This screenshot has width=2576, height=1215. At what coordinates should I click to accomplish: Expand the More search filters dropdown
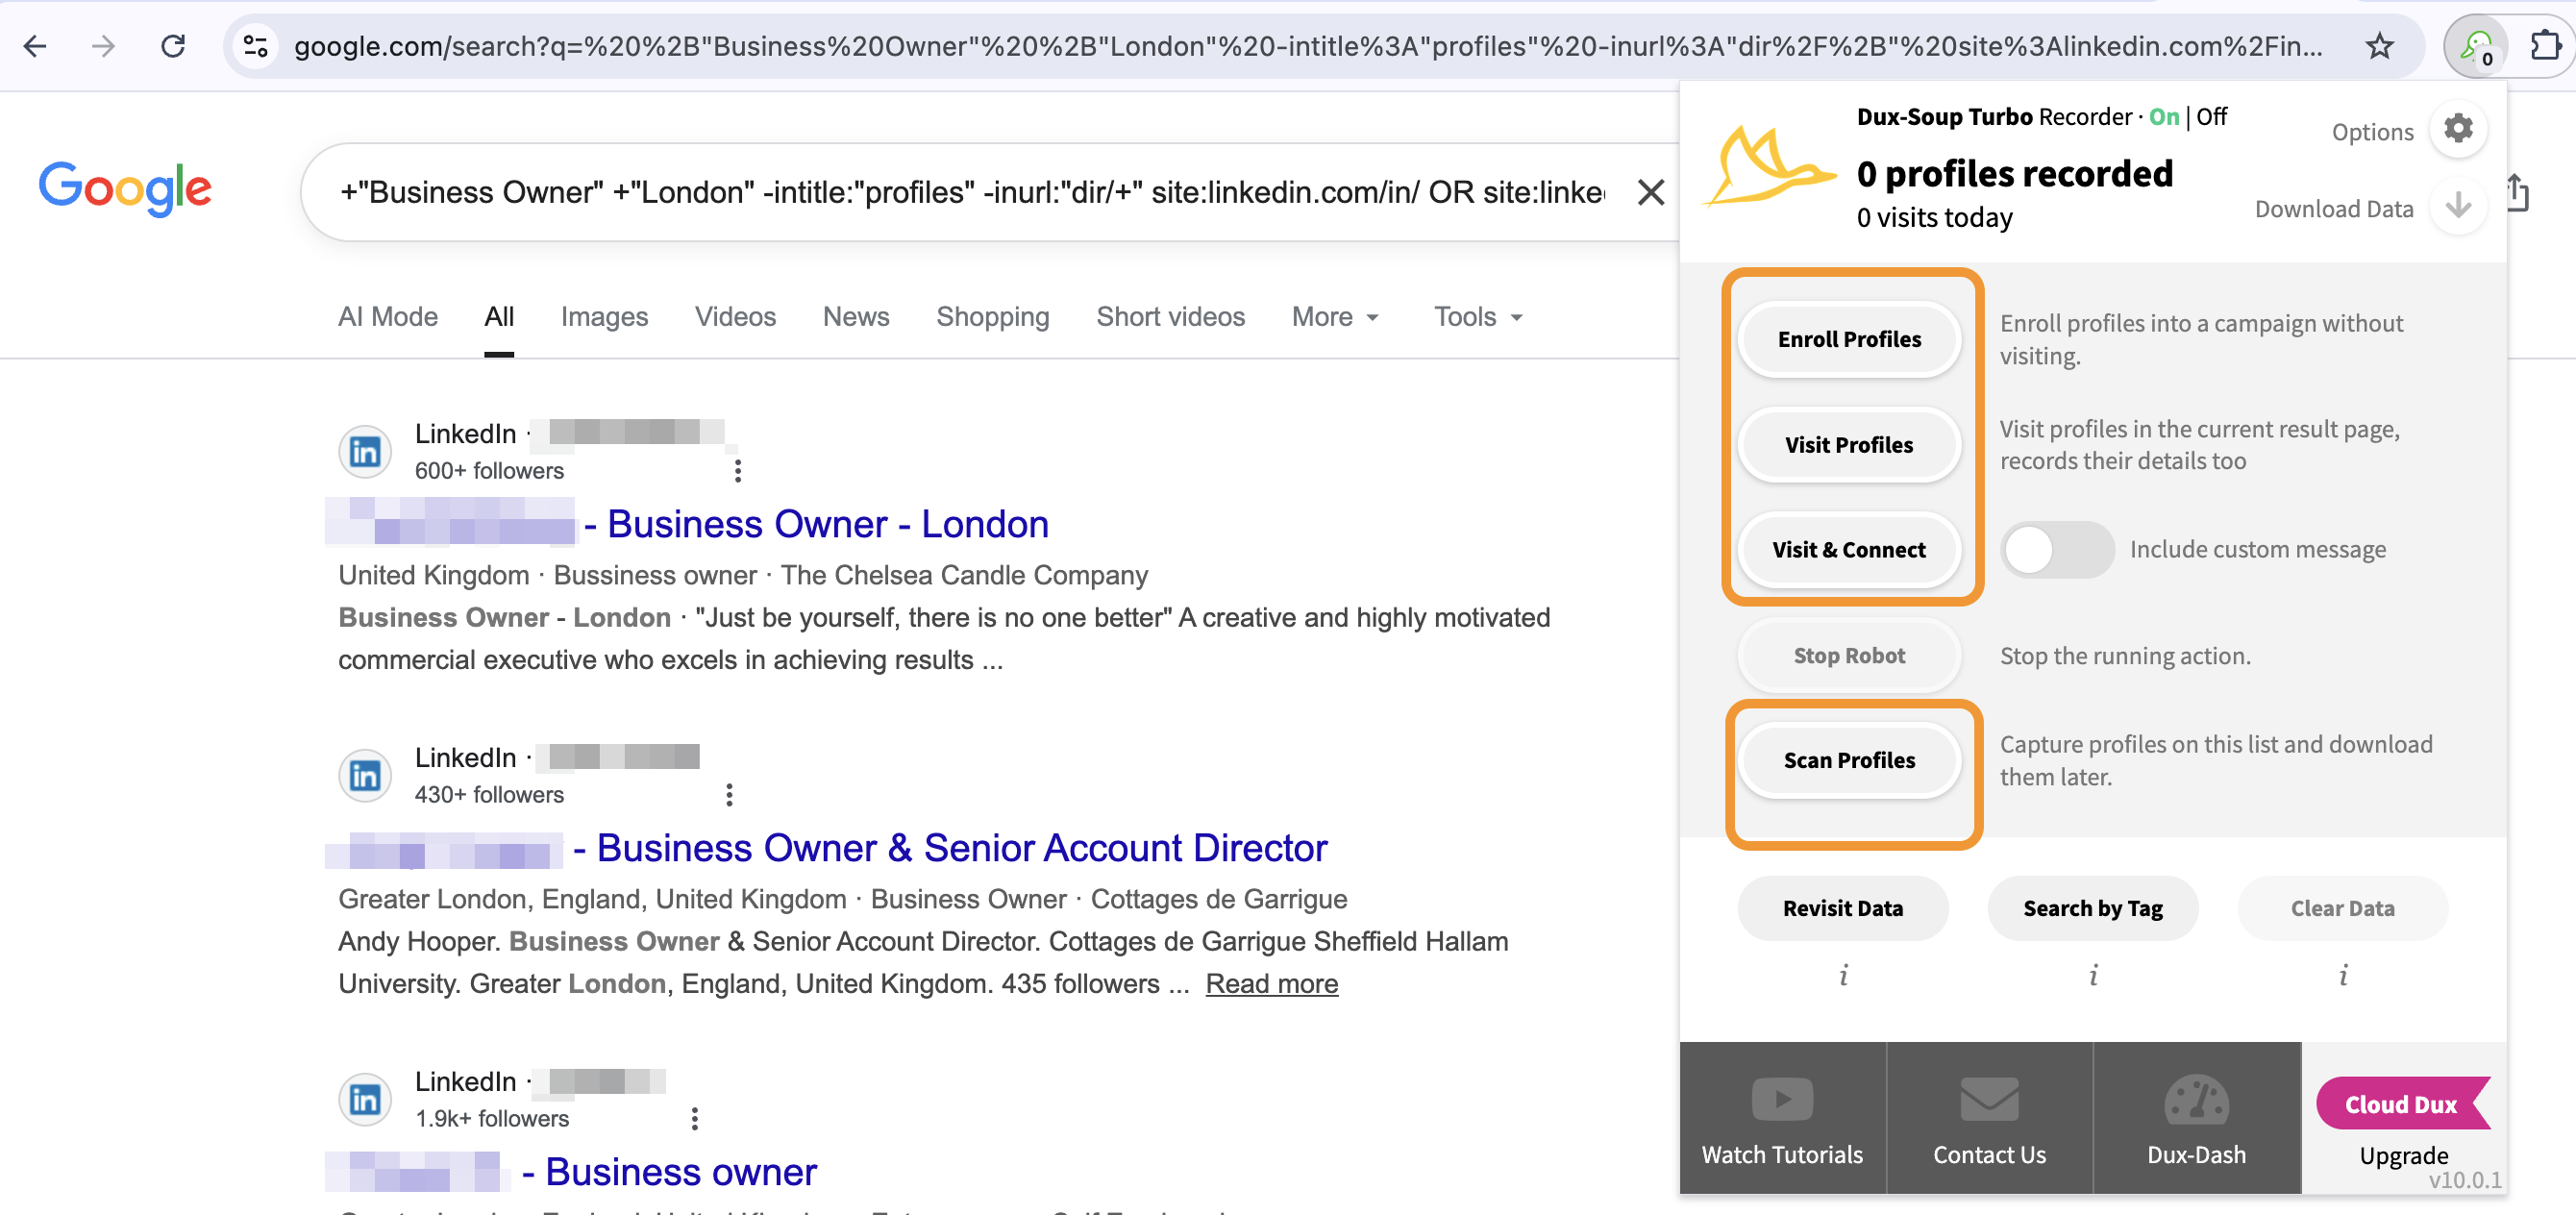(1334, 317)
